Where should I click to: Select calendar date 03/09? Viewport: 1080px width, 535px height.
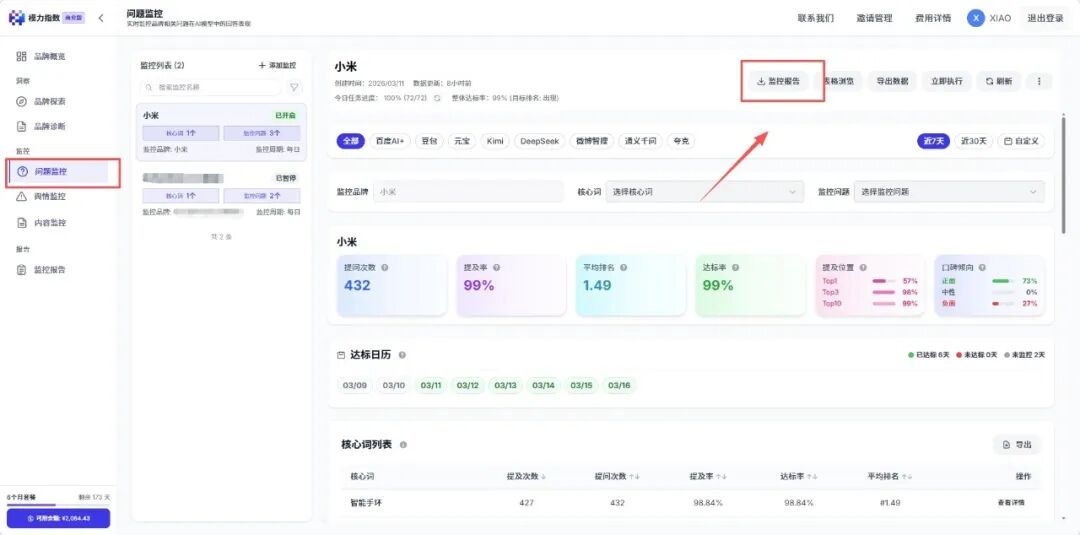click(355, 386)
